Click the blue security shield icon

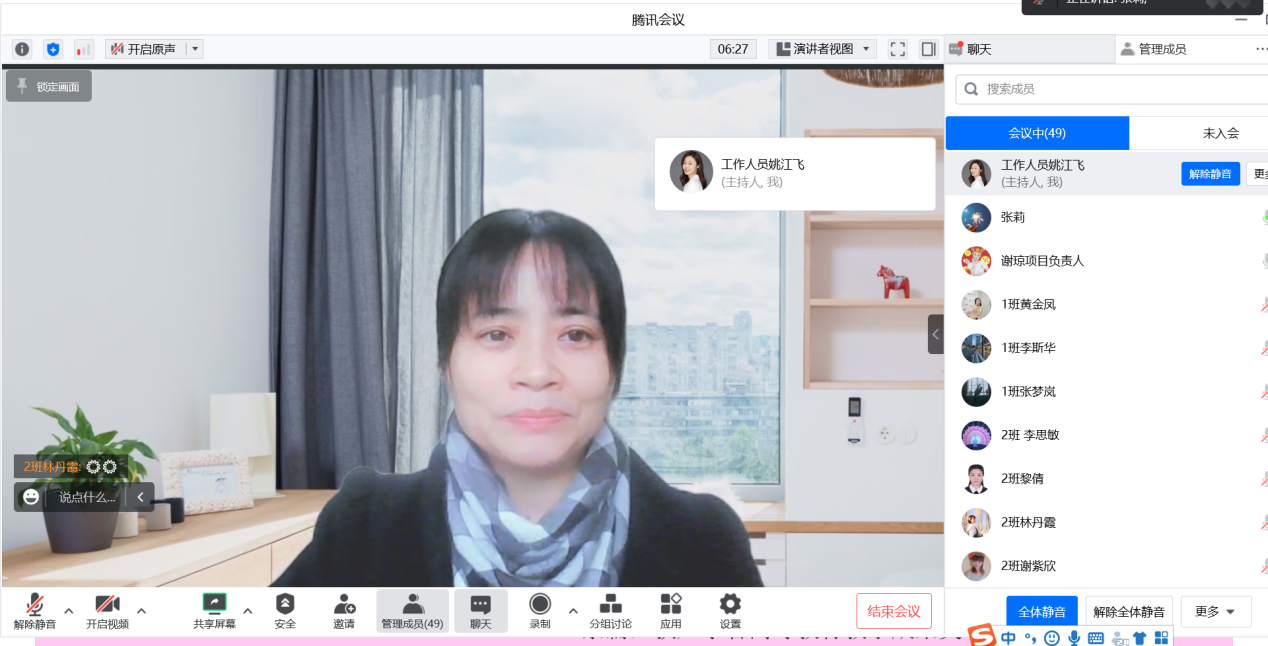tap(53, 49)
